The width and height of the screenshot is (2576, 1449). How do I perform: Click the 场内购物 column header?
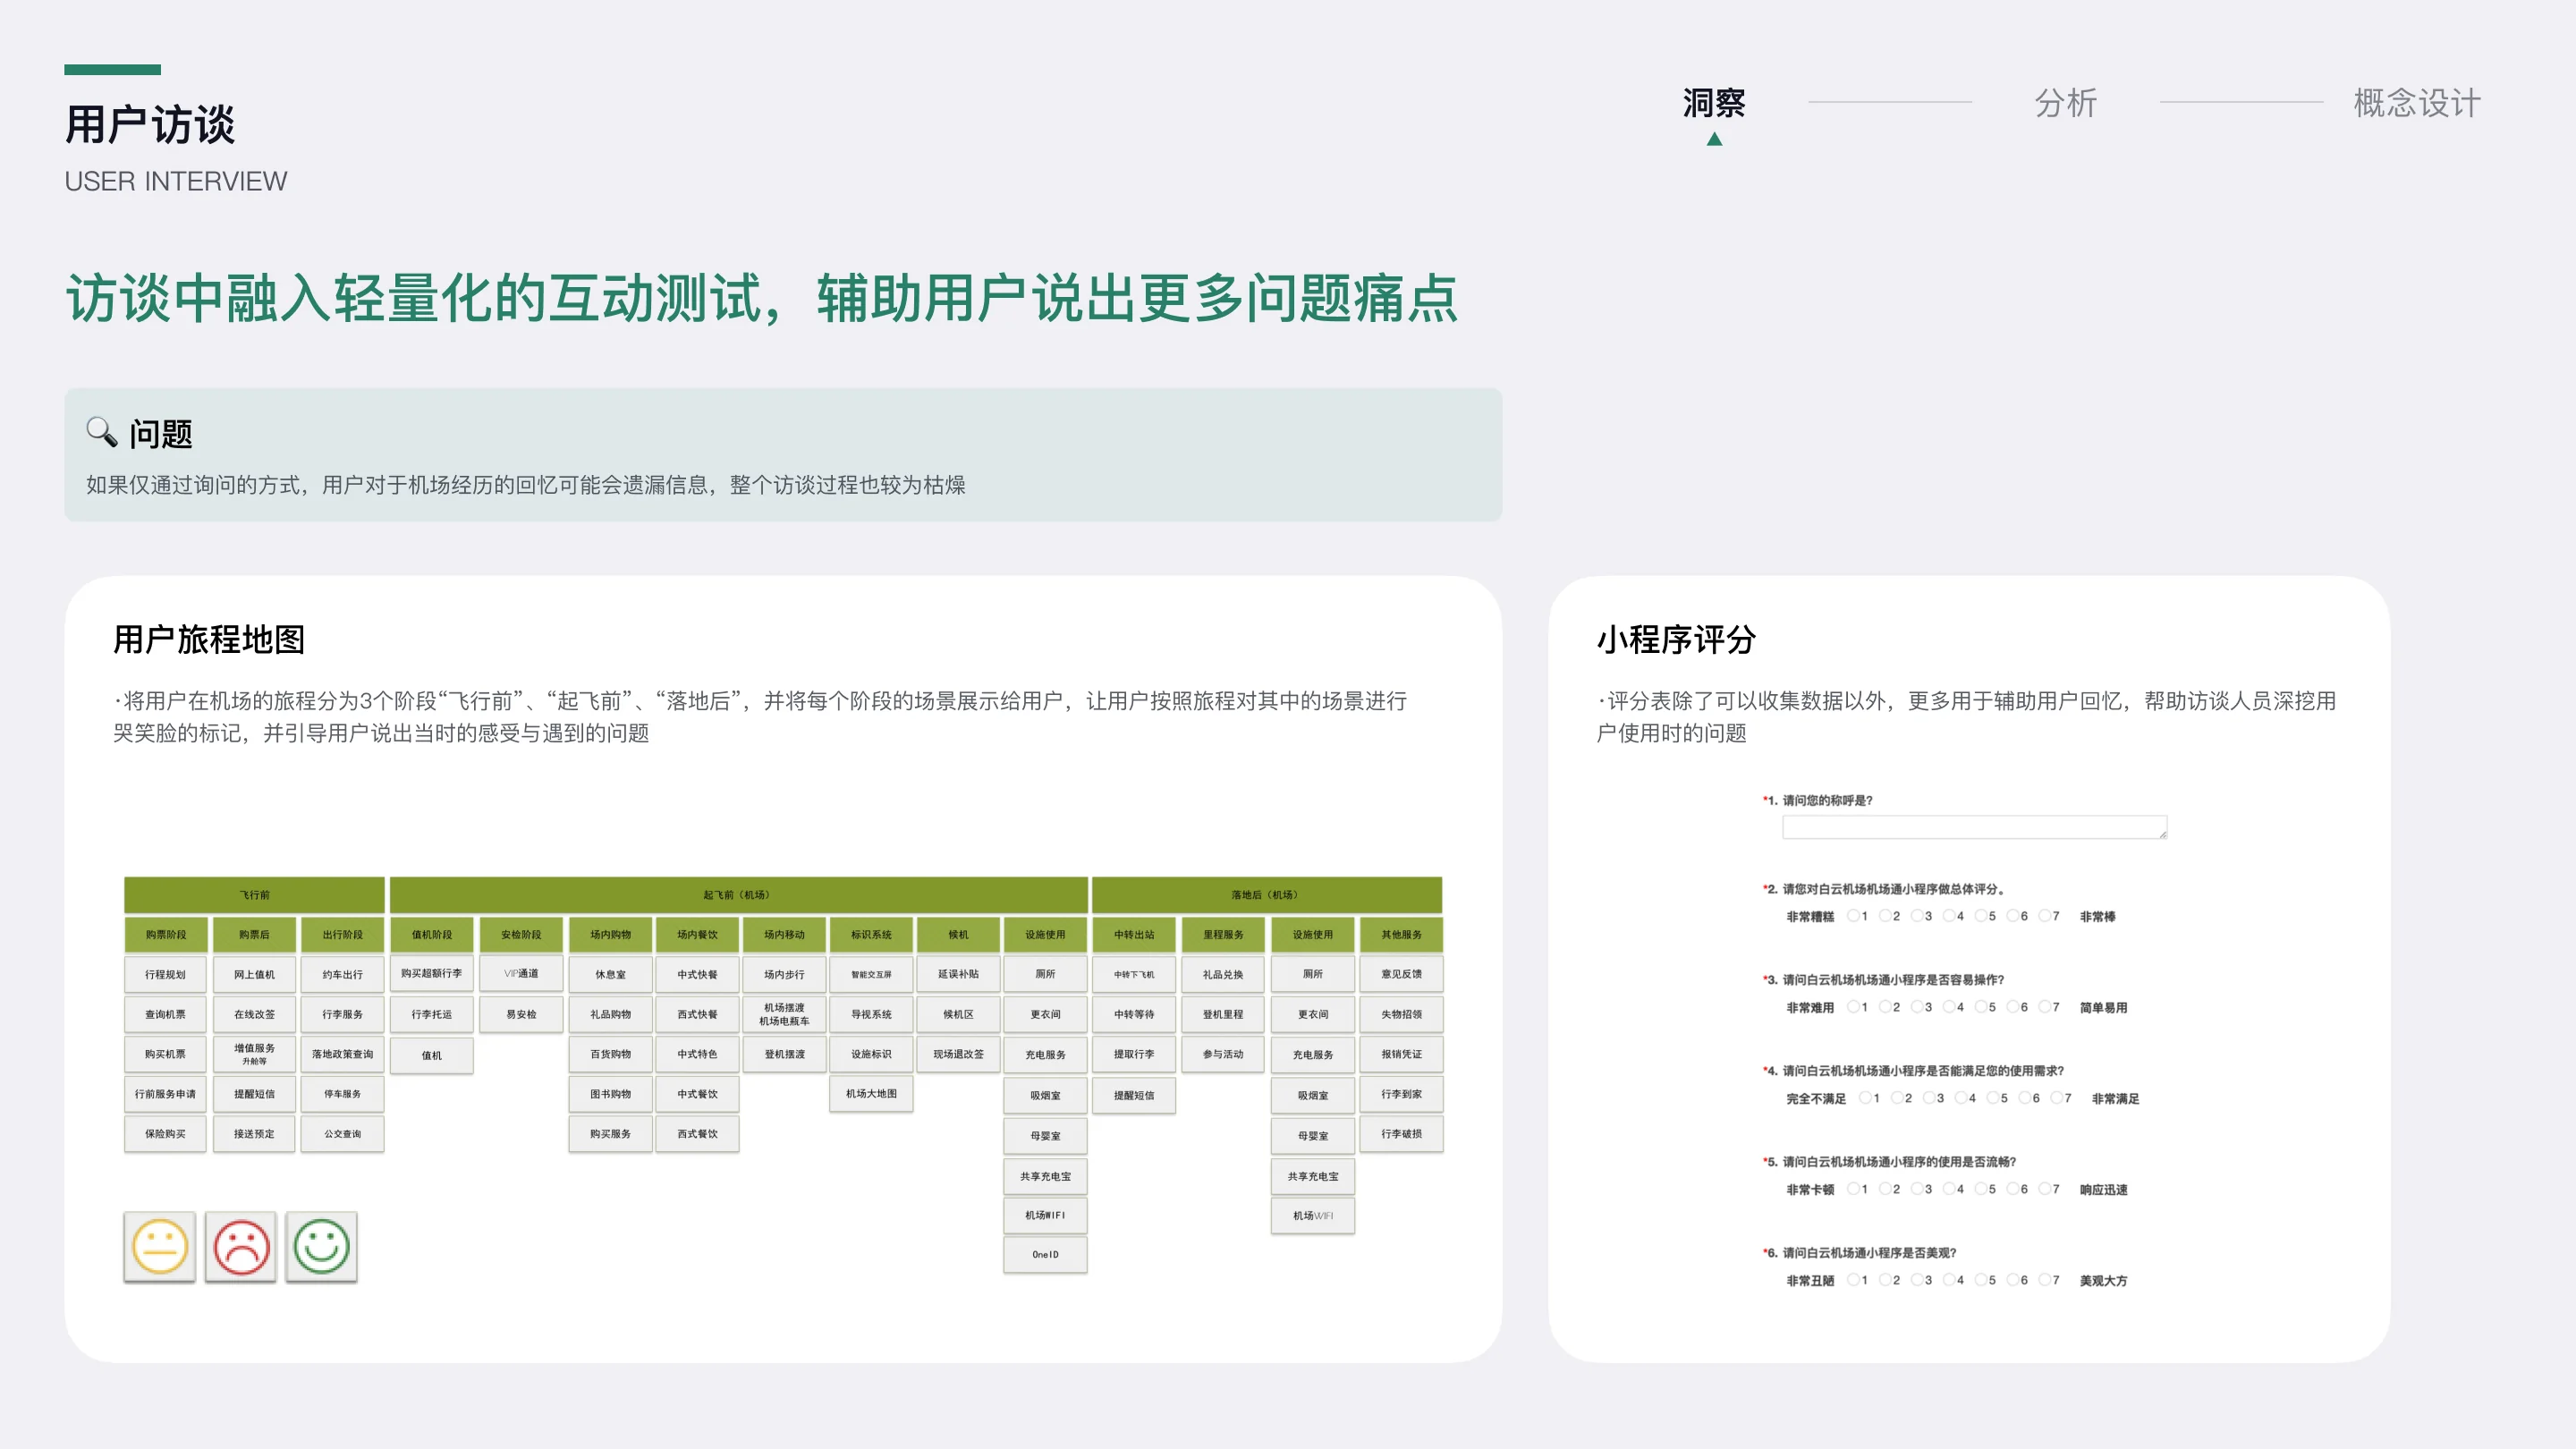pyautogui.click(x=610, y=934)
